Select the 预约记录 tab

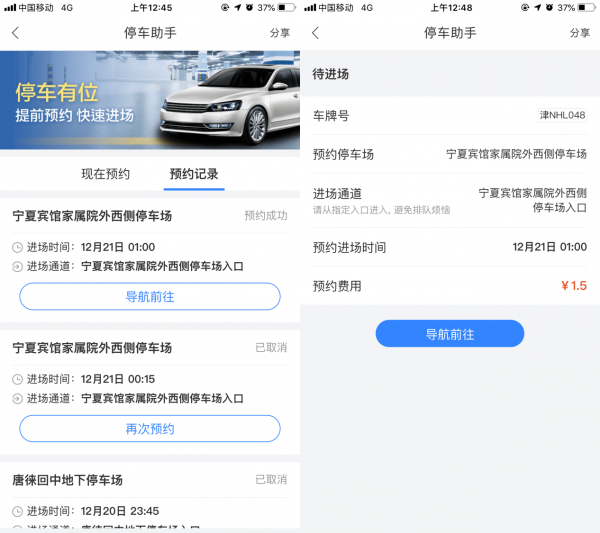(x=194, y=174)
